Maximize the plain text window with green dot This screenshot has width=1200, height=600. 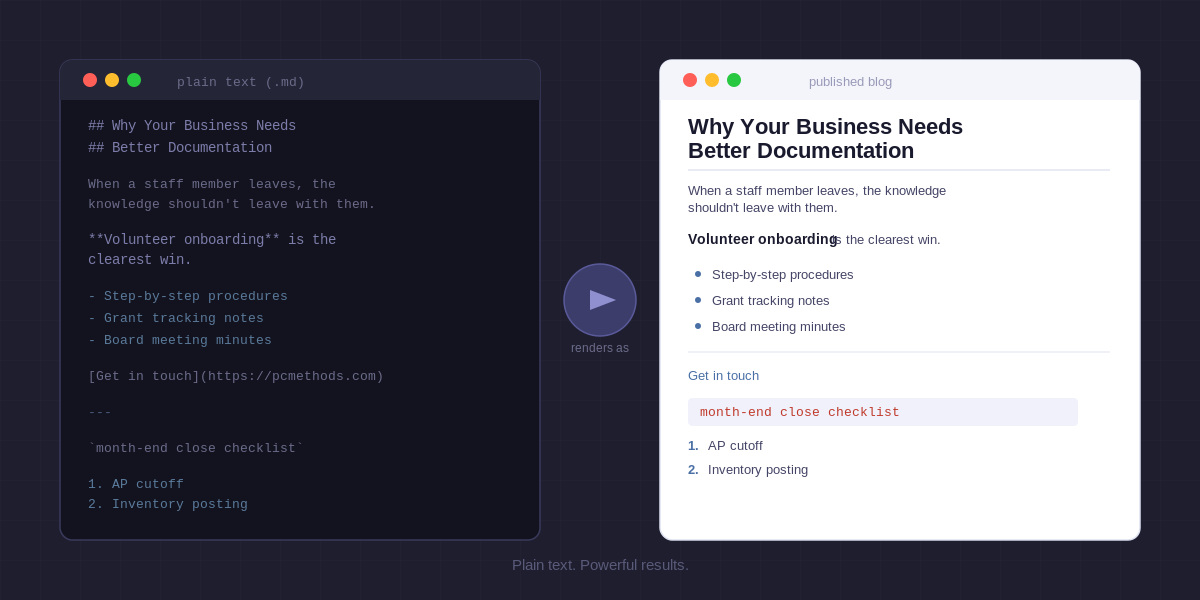point(134,80)
